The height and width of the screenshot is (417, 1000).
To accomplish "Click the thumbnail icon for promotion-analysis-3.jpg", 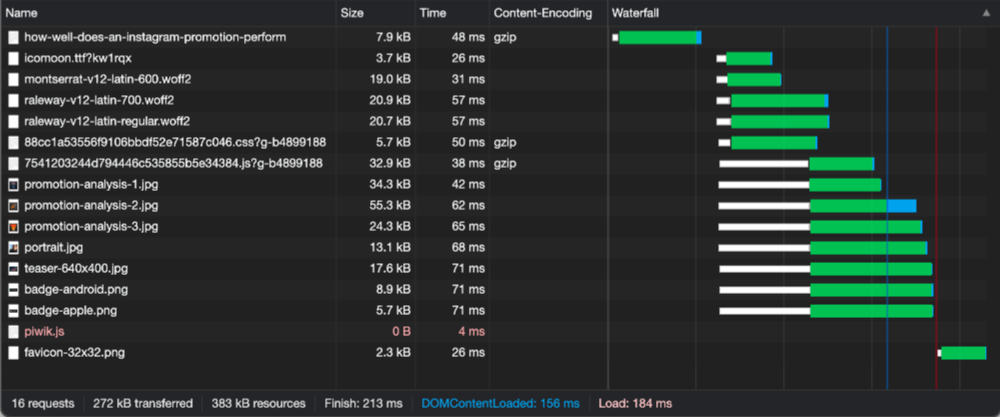I will click(13, 226).
